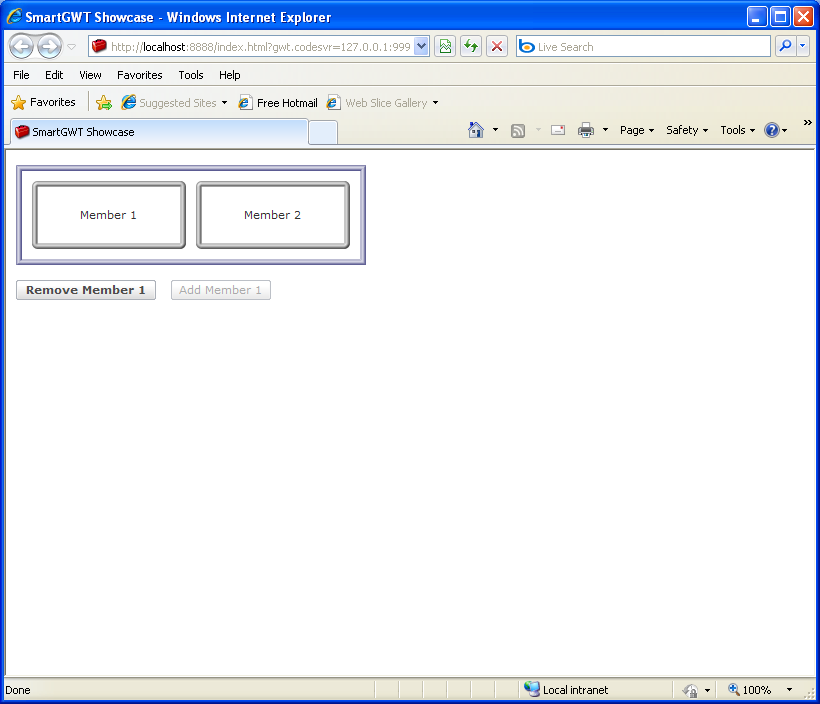The image size is (820, 704).
Task: Click the Read Mail icon
Action: pos(558,130)
